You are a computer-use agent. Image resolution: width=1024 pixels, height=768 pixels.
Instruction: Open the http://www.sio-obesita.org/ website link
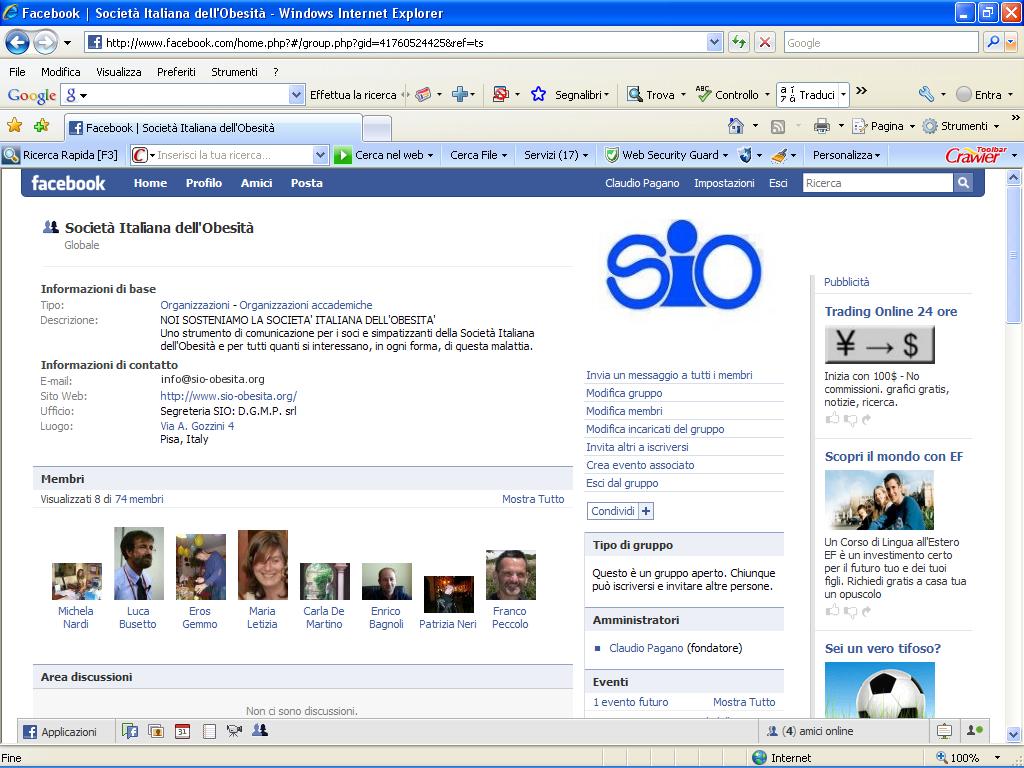tap(229, 396)
